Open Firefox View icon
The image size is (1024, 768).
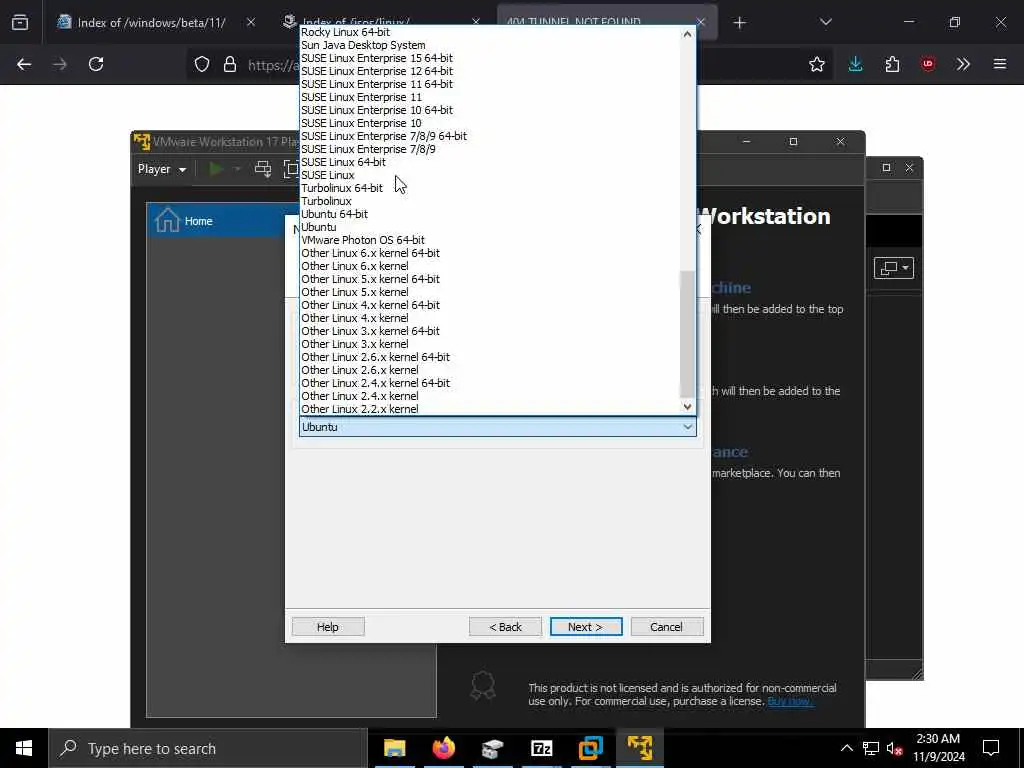point(20,23)
